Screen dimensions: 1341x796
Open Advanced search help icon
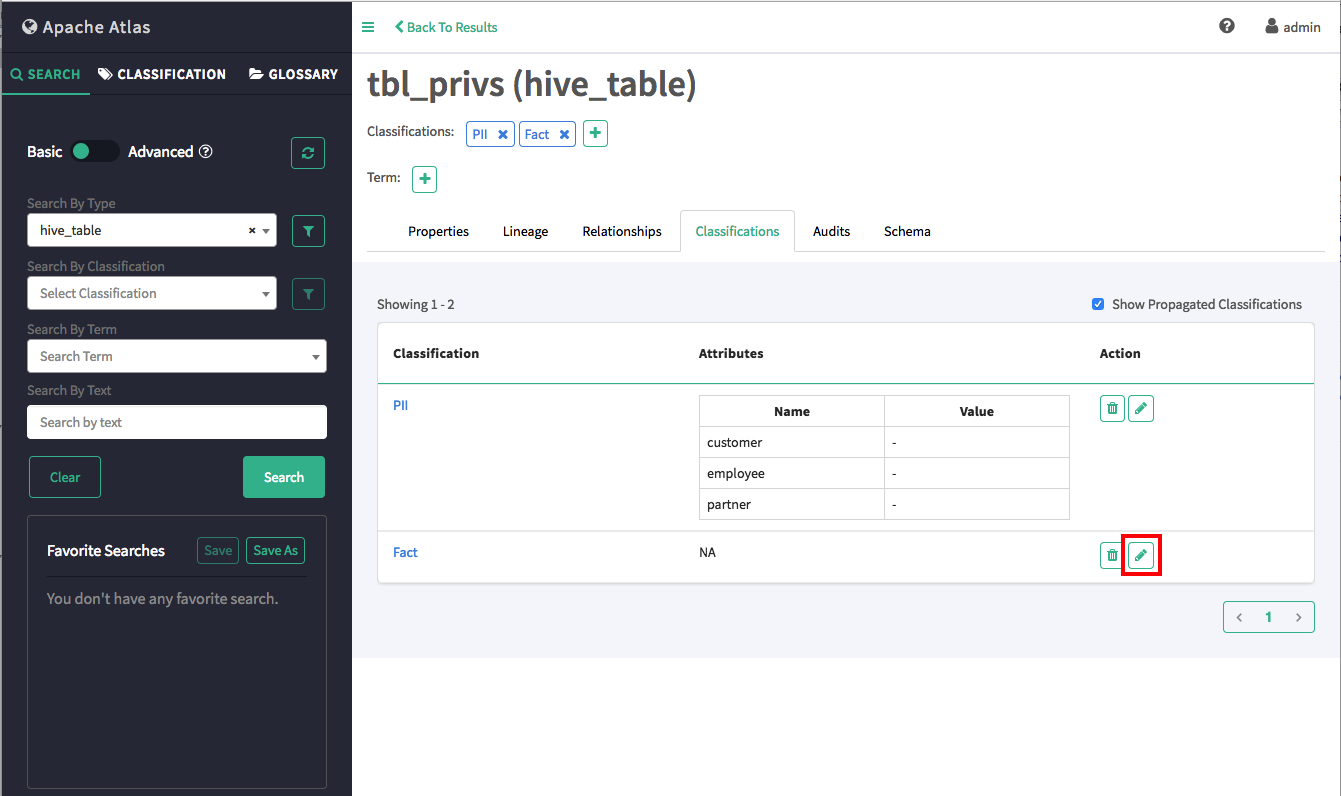206,152
